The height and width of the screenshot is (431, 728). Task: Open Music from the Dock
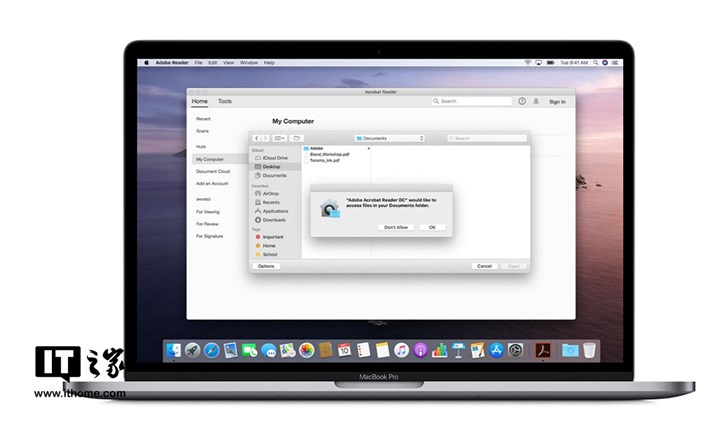(401, 350)
